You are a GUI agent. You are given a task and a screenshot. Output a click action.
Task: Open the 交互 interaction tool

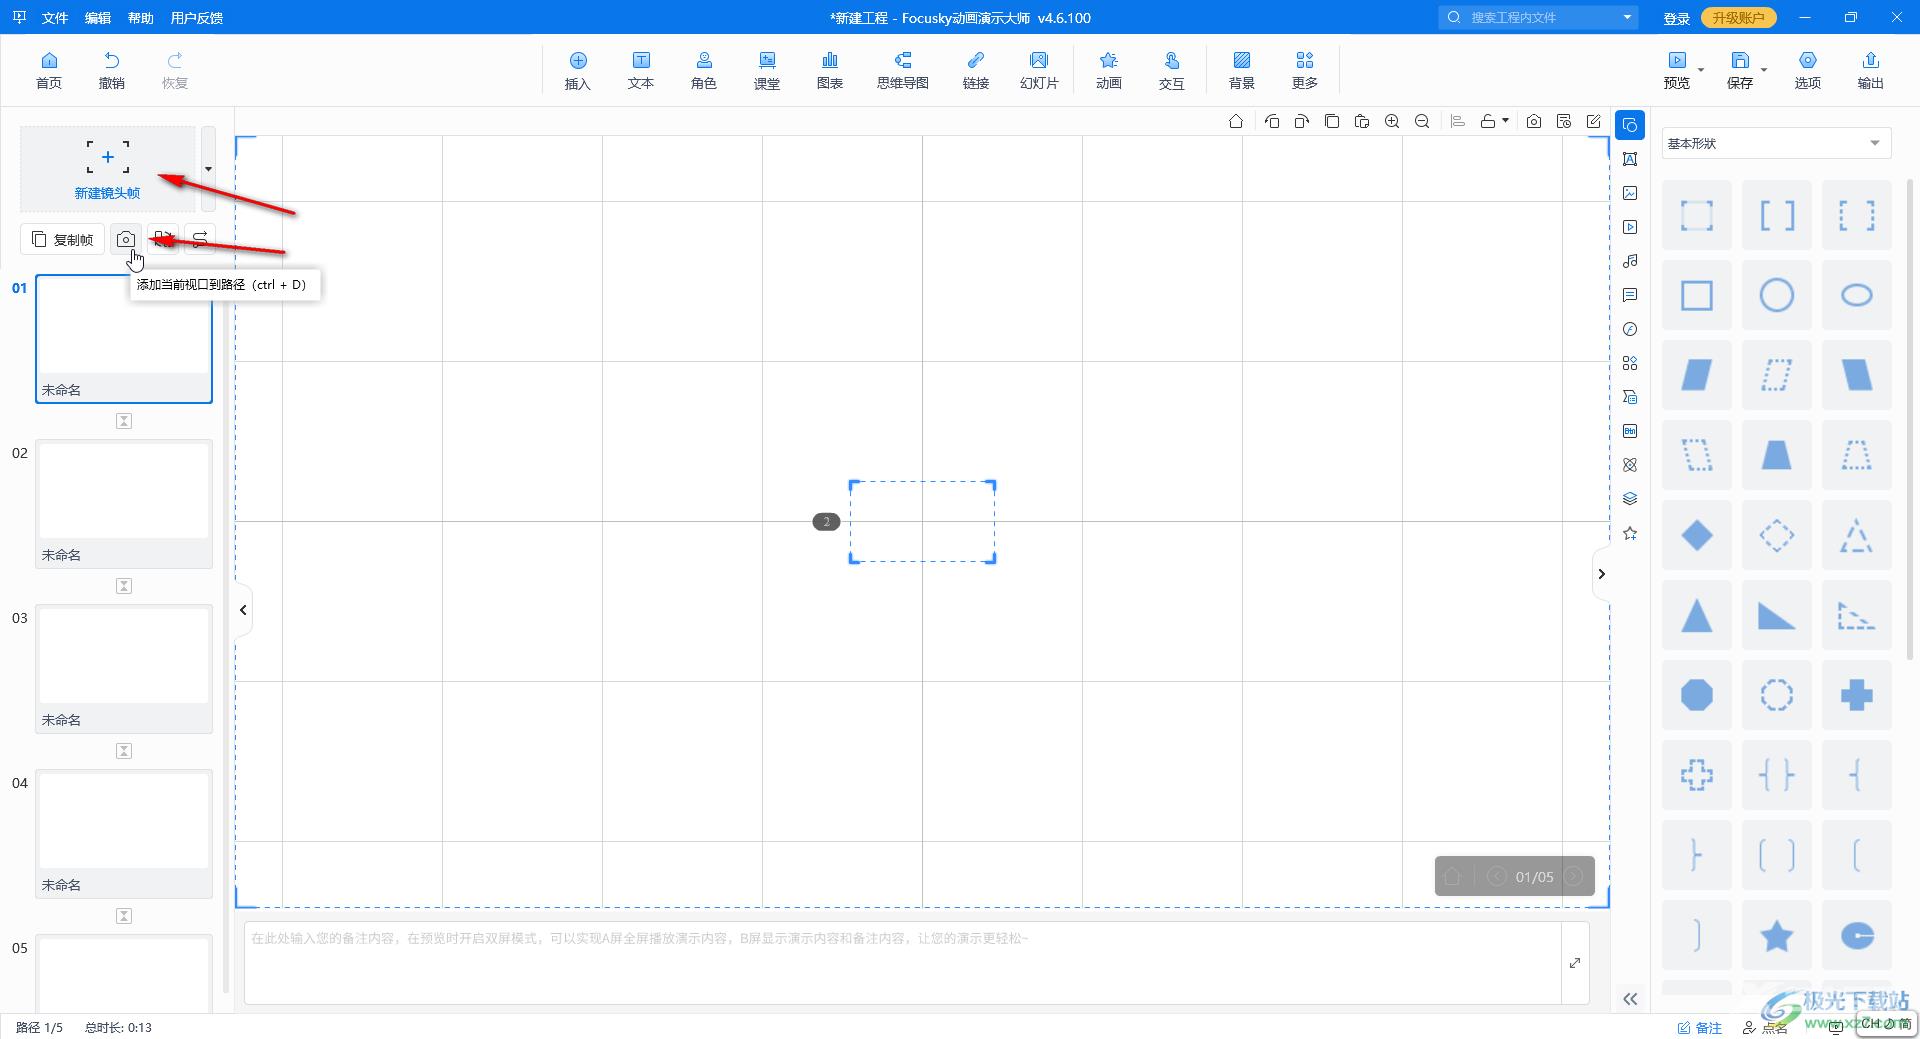1172,70
